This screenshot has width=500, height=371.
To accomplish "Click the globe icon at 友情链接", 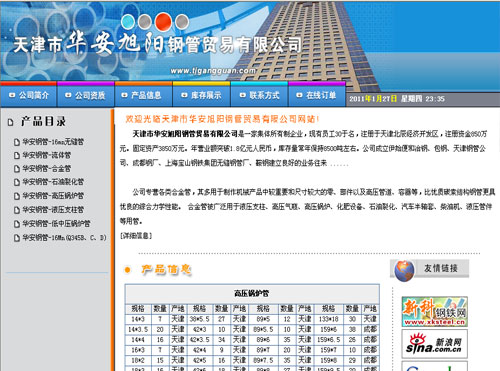I will click(404, 271).
